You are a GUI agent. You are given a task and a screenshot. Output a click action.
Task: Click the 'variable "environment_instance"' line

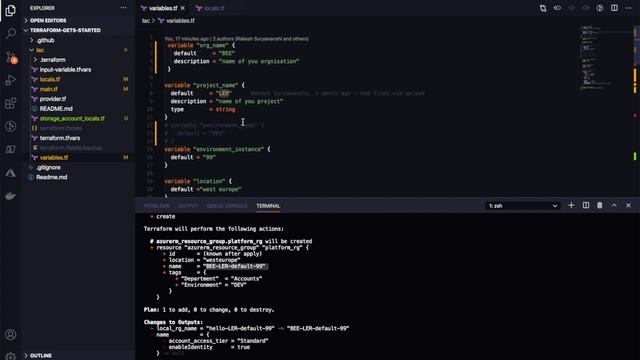click(x=217, y=149)
